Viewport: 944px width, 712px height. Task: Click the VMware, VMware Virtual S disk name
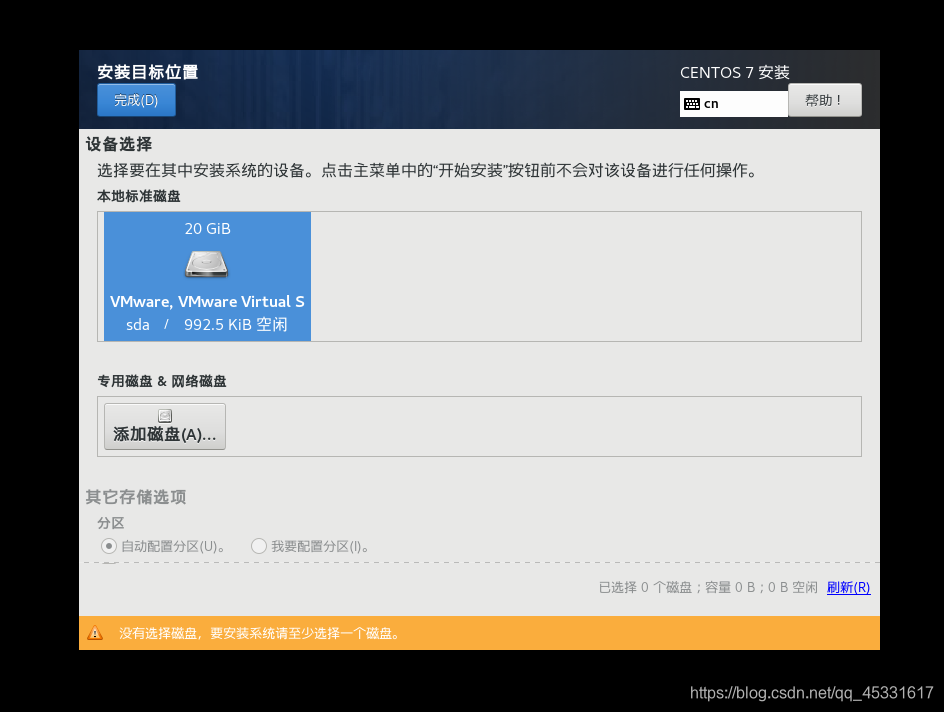point(207,302)
